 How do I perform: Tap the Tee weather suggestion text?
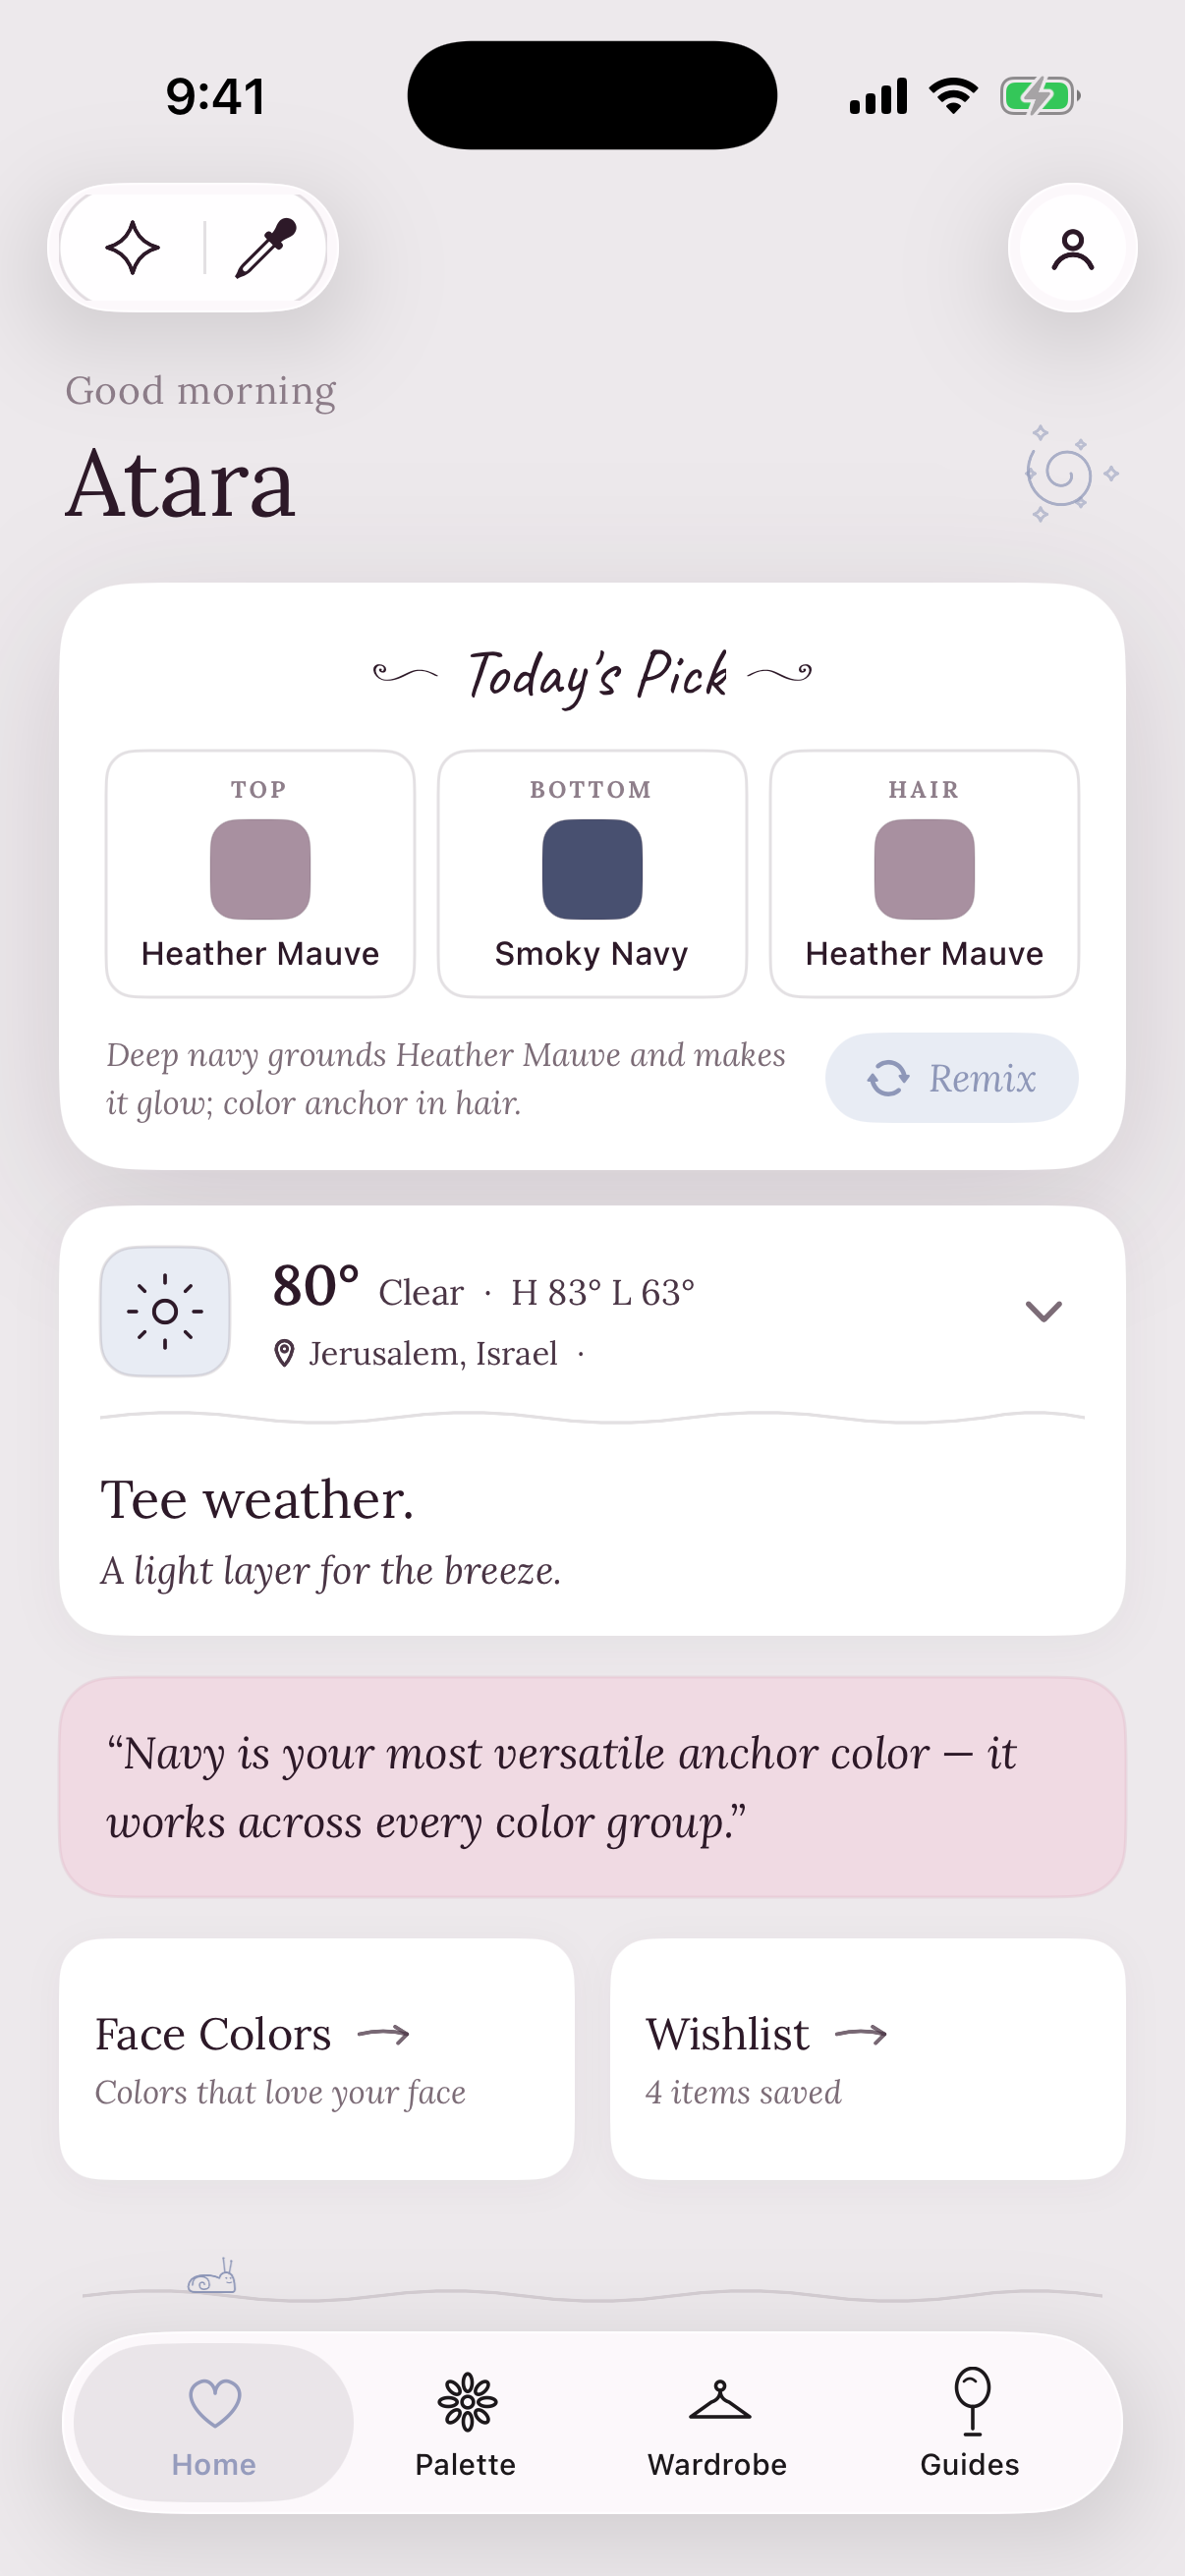point(257,1500)
